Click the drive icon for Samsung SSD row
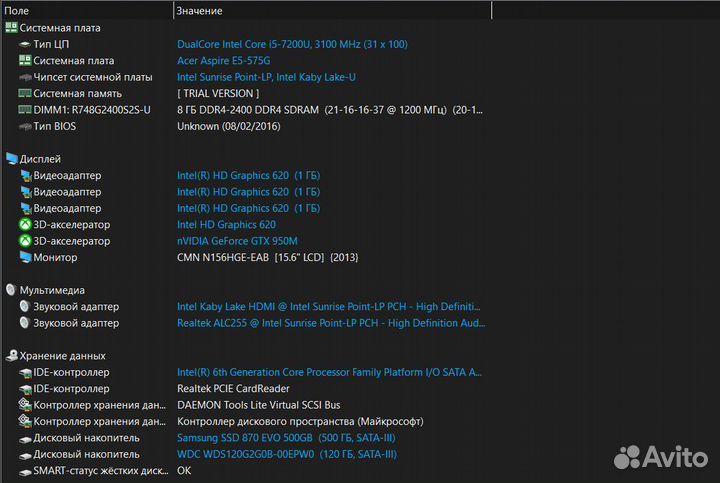This screenshot has height=483, width=720. click(x=25, y=439)
